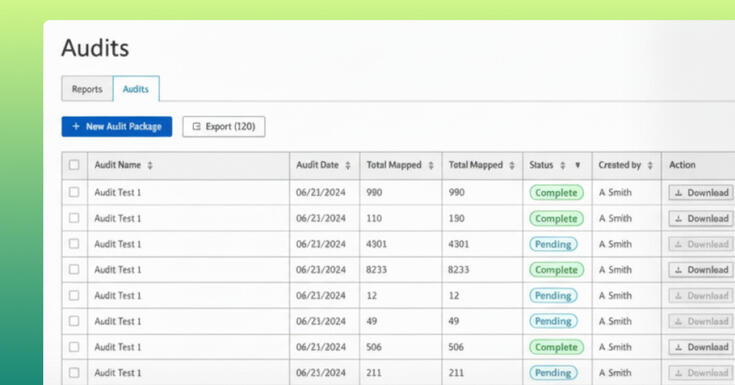Click greyed Download in the 4301 row
This screenshot has width=735, height=385.
coord(701,244)
